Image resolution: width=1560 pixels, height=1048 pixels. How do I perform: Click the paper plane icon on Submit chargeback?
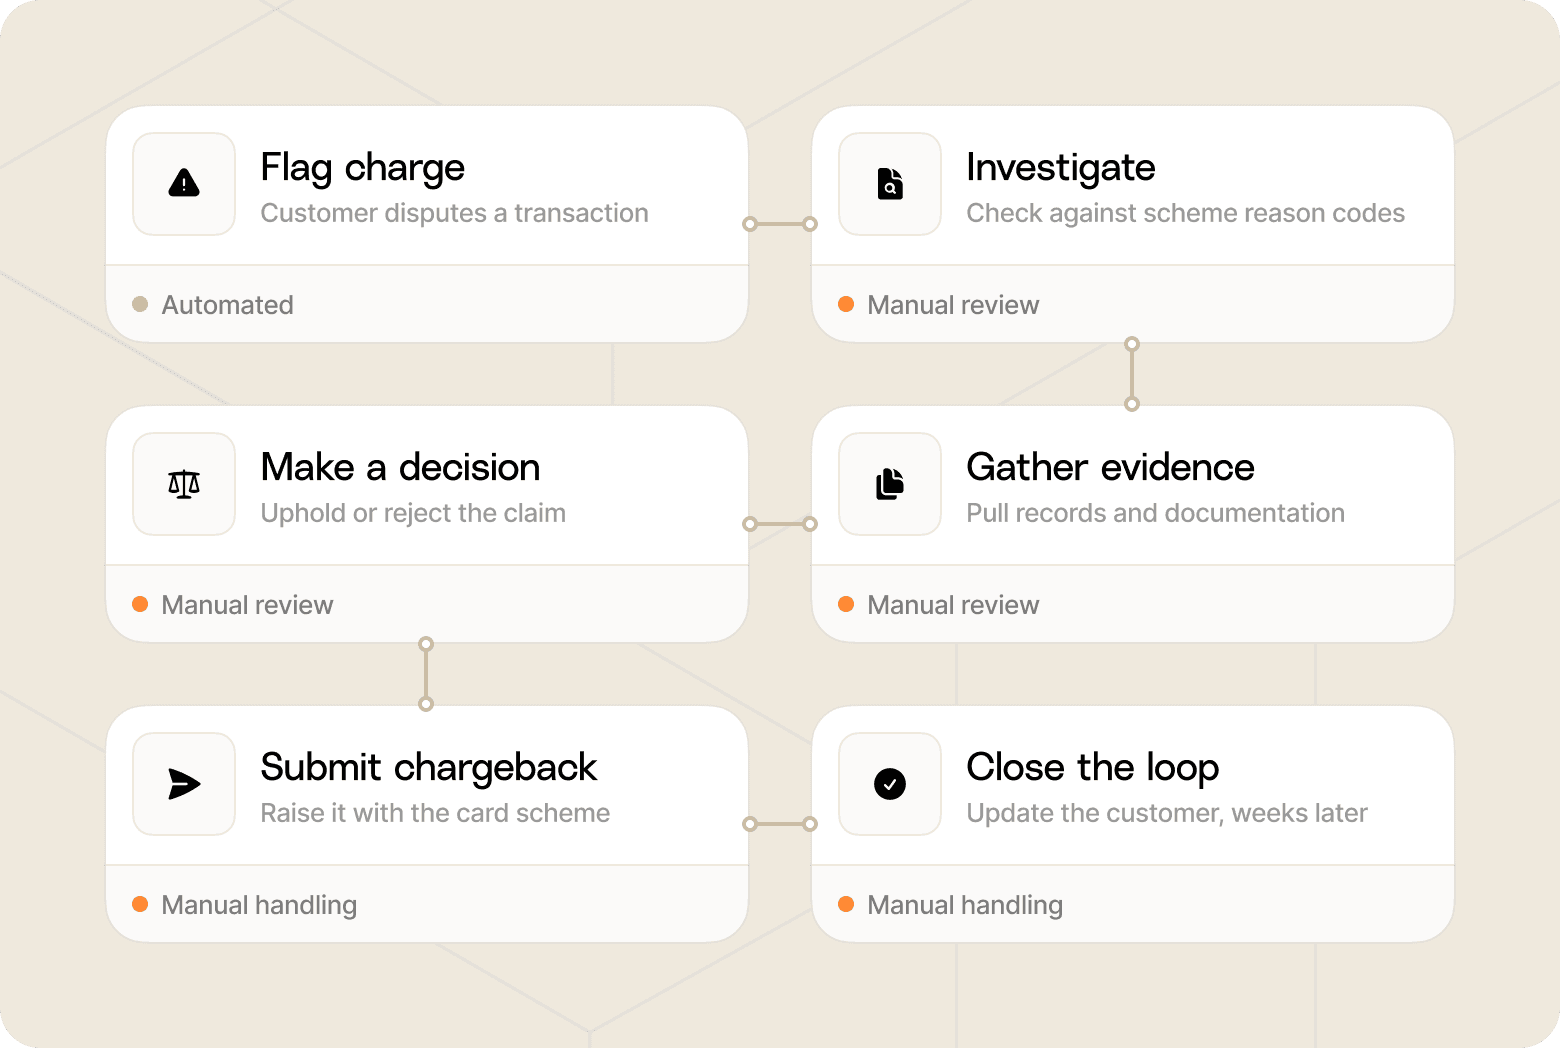[184, 784]
